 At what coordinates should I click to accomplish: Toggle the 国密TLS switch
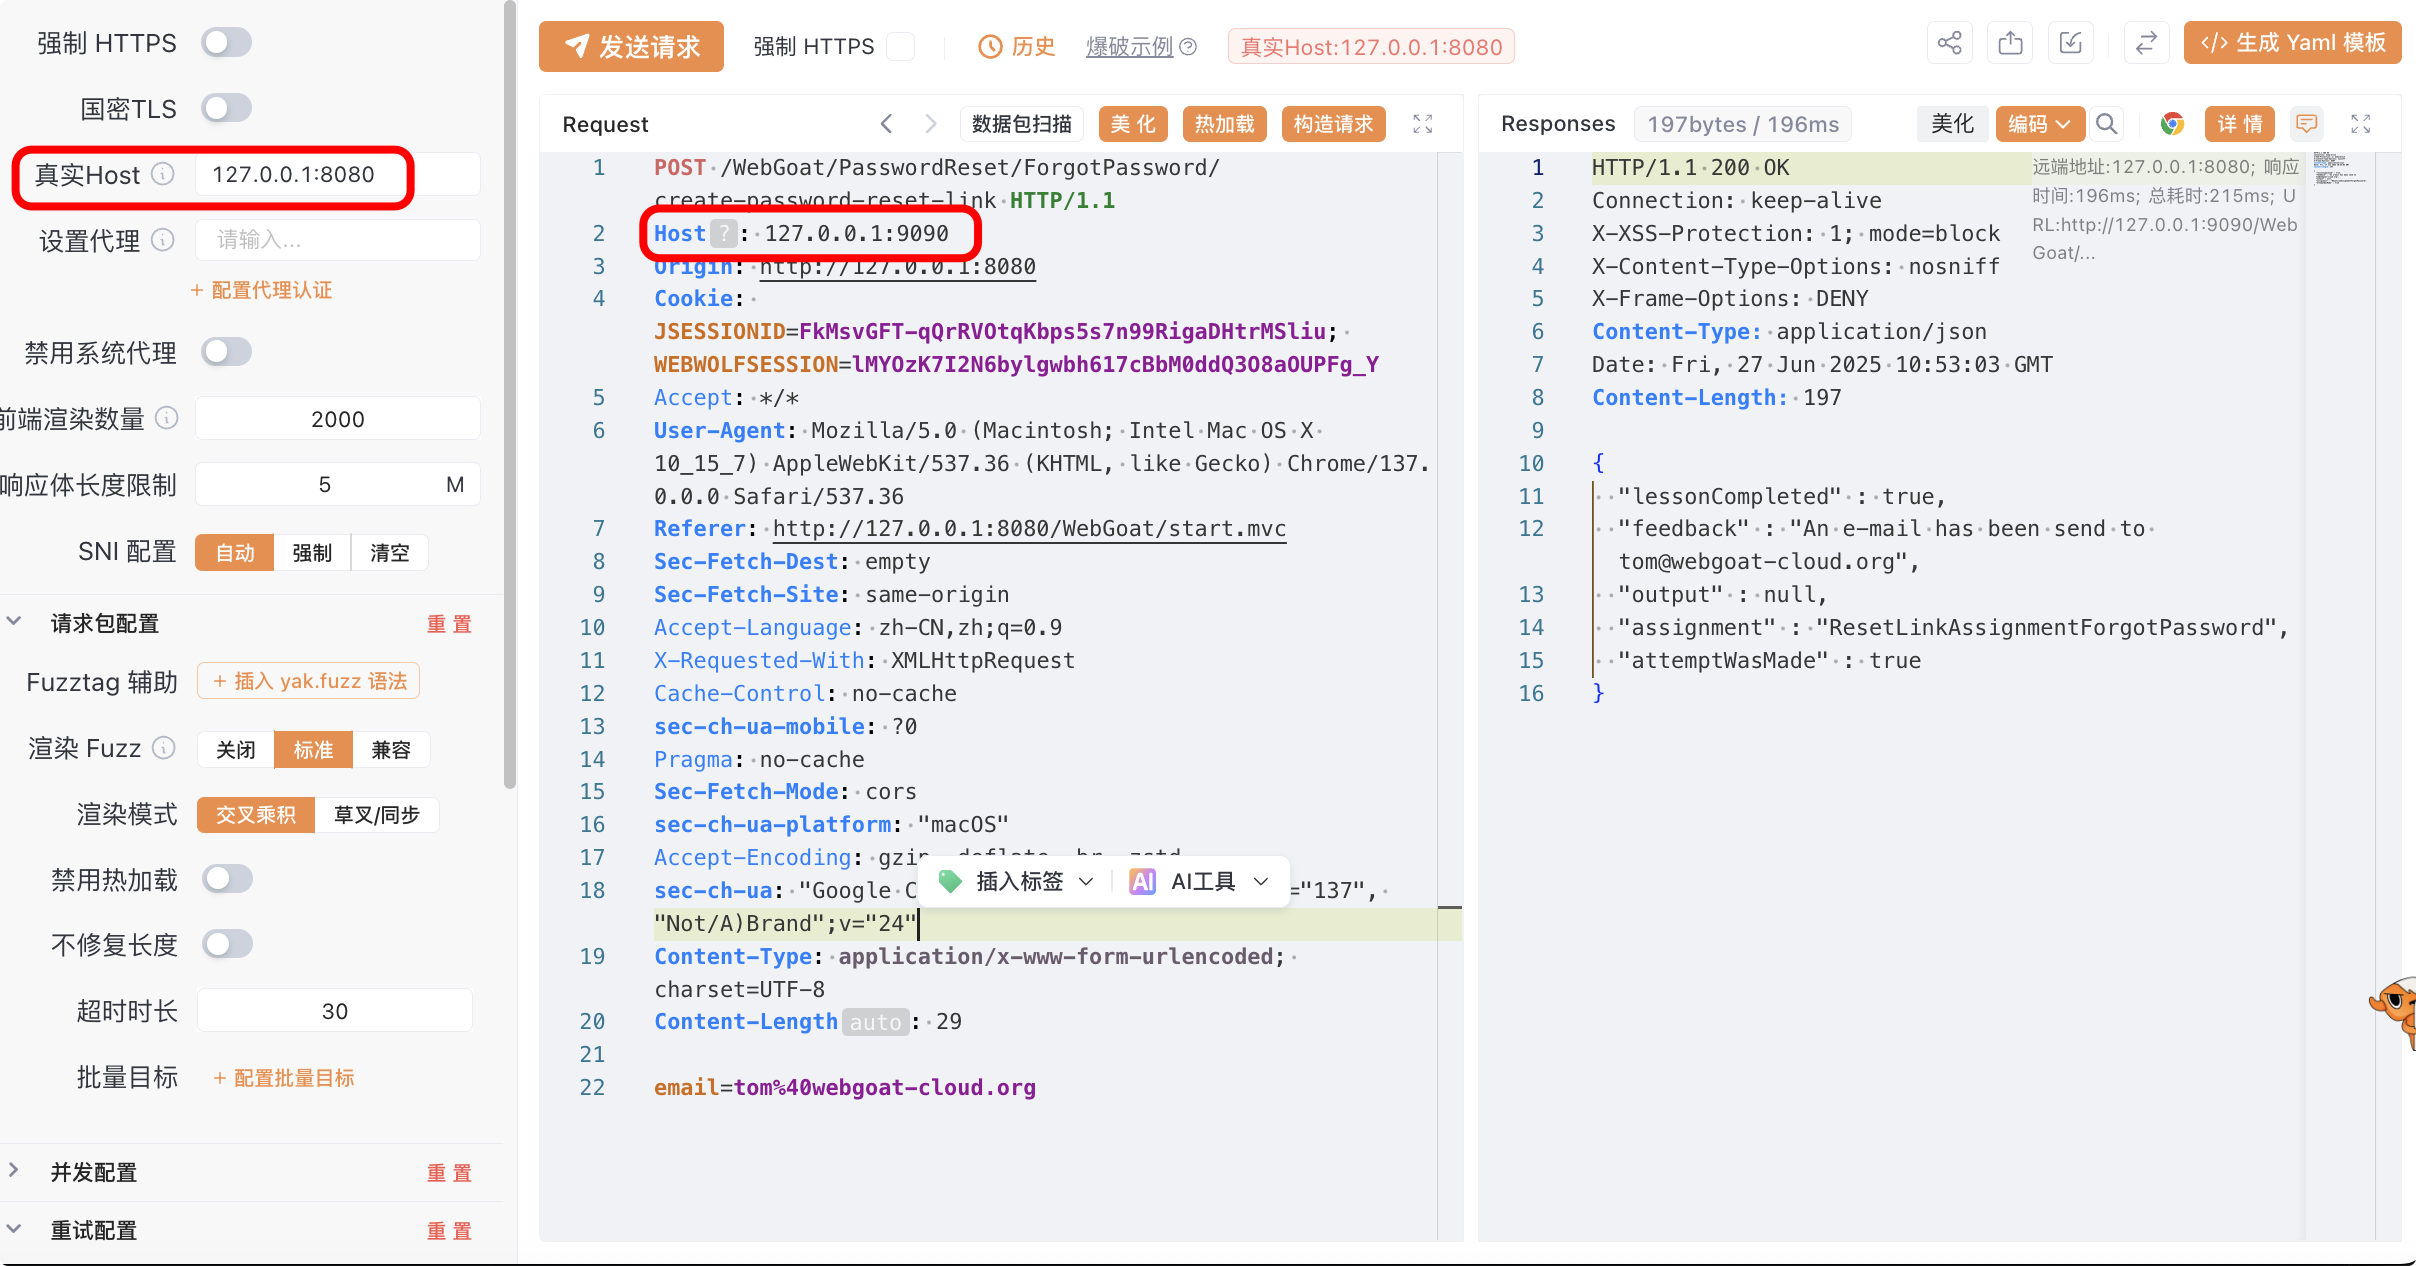click(226, 108)
